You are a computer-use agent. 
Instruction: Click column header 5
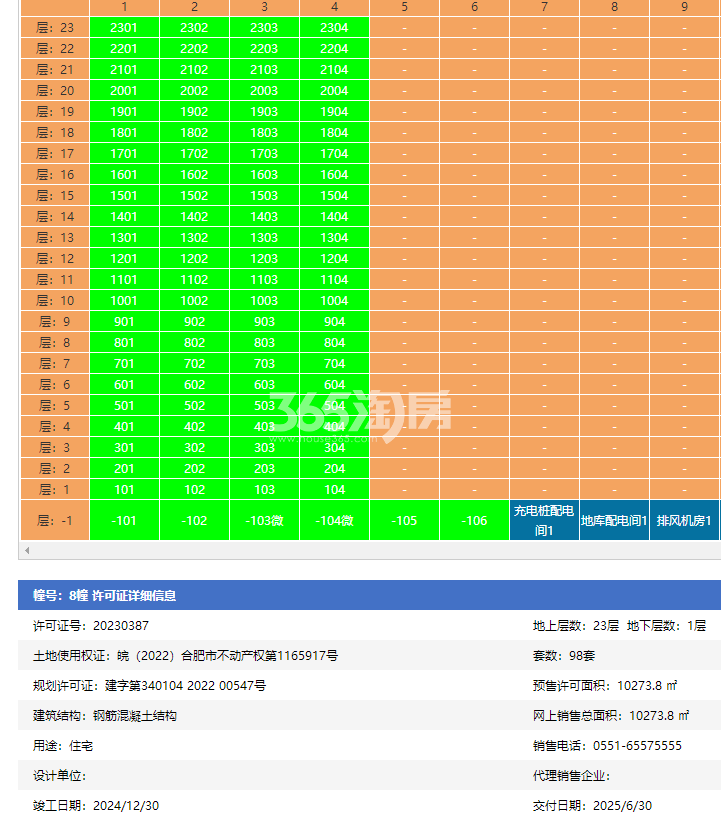pos(404,7)
